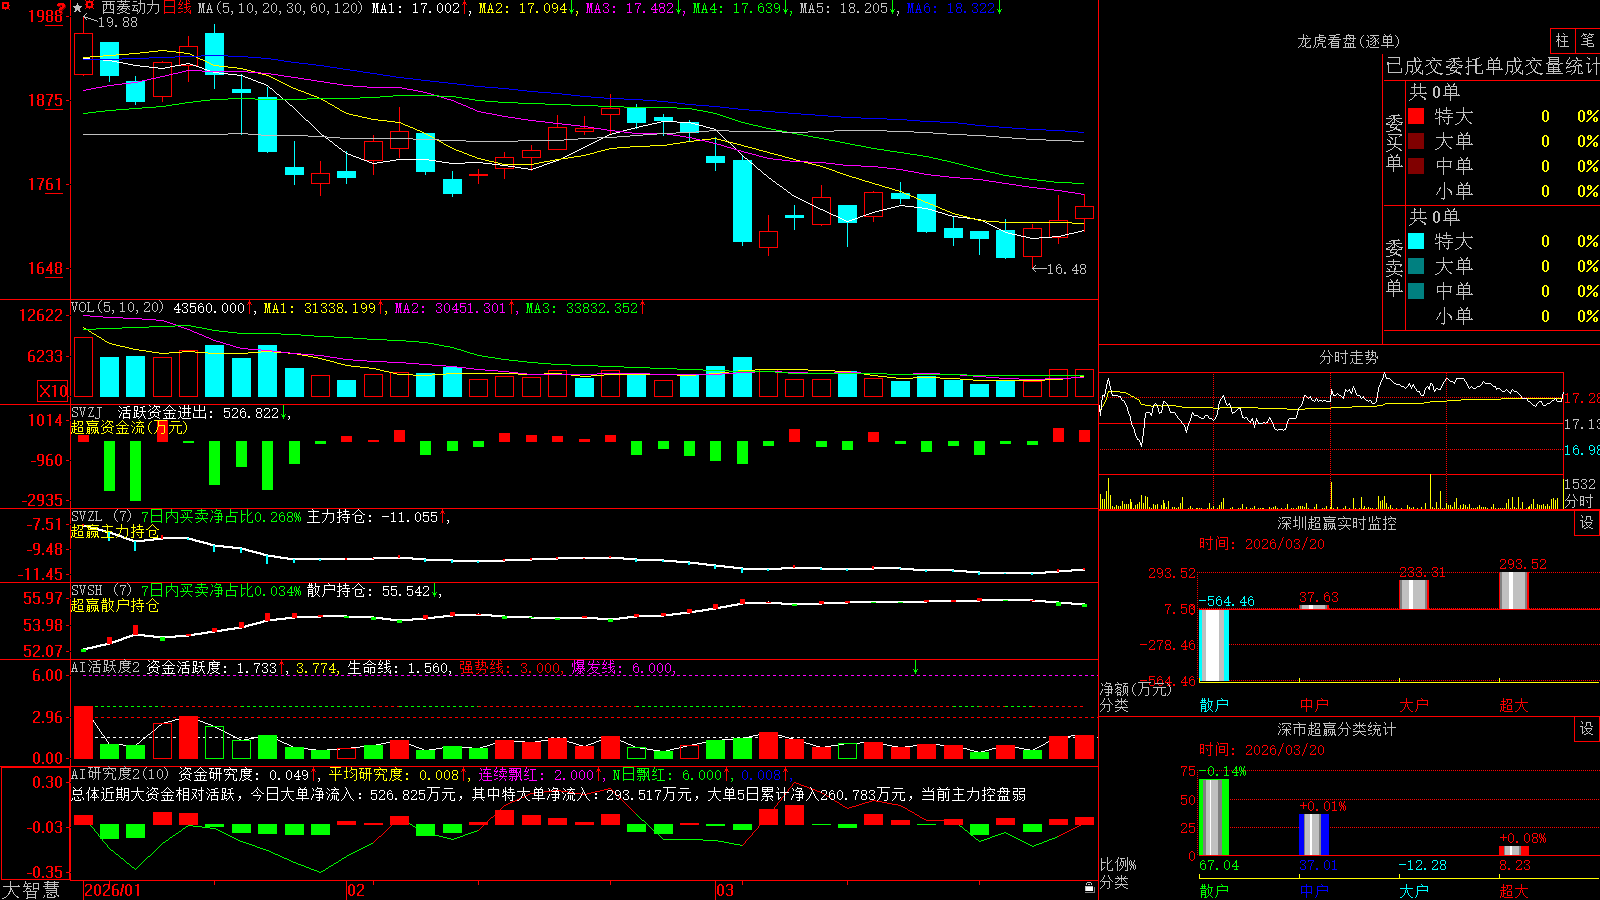The image size is (1600, 900).
Task: Click the 西菱动力 stock name
Action: (131, 8)
